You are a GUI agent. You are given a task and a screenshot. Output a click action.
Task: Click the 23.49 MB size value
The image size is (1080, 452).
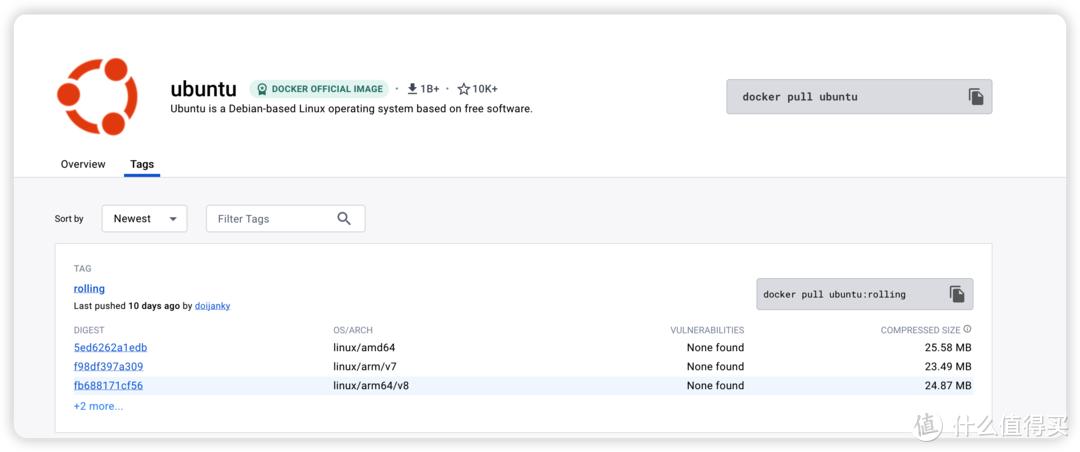pyautogui.click(x=948, y=367)
